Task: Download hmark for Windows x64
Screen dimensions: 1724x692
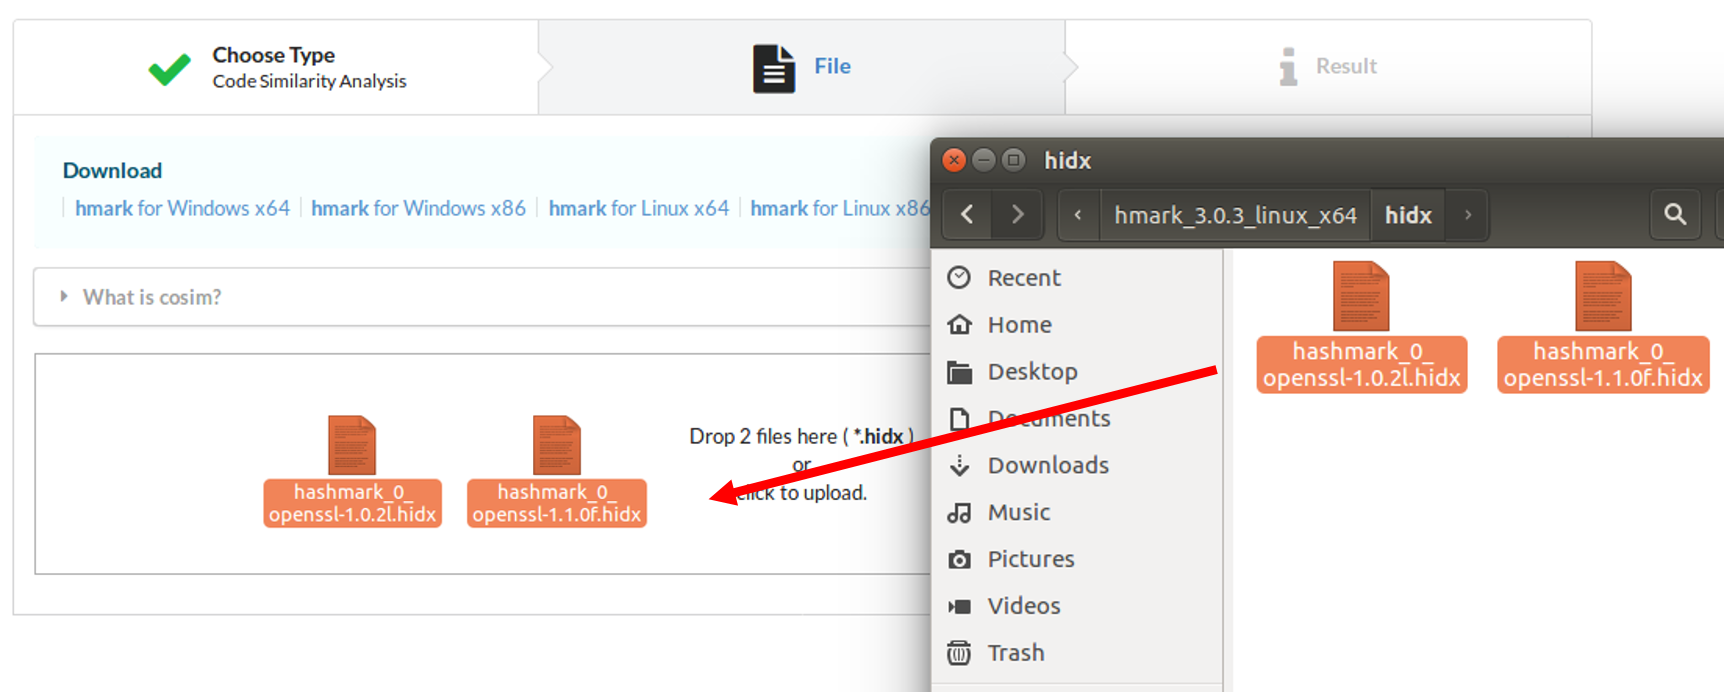Action: pyautogui.click(x=182, y=208)
